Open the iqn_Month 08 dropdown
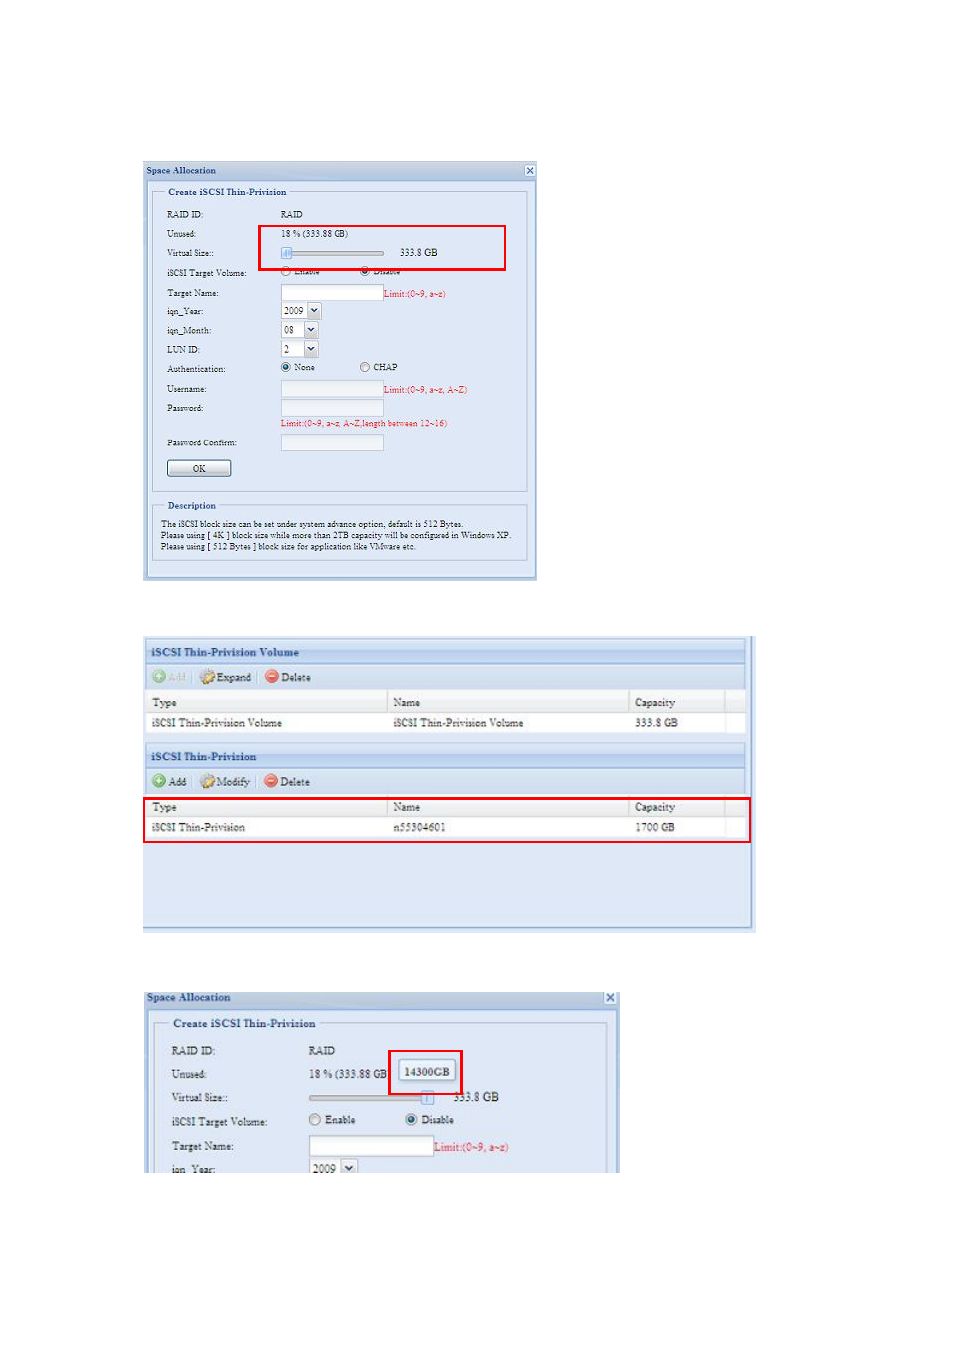Screen dimensions: 954x1350 pos(311,330)
